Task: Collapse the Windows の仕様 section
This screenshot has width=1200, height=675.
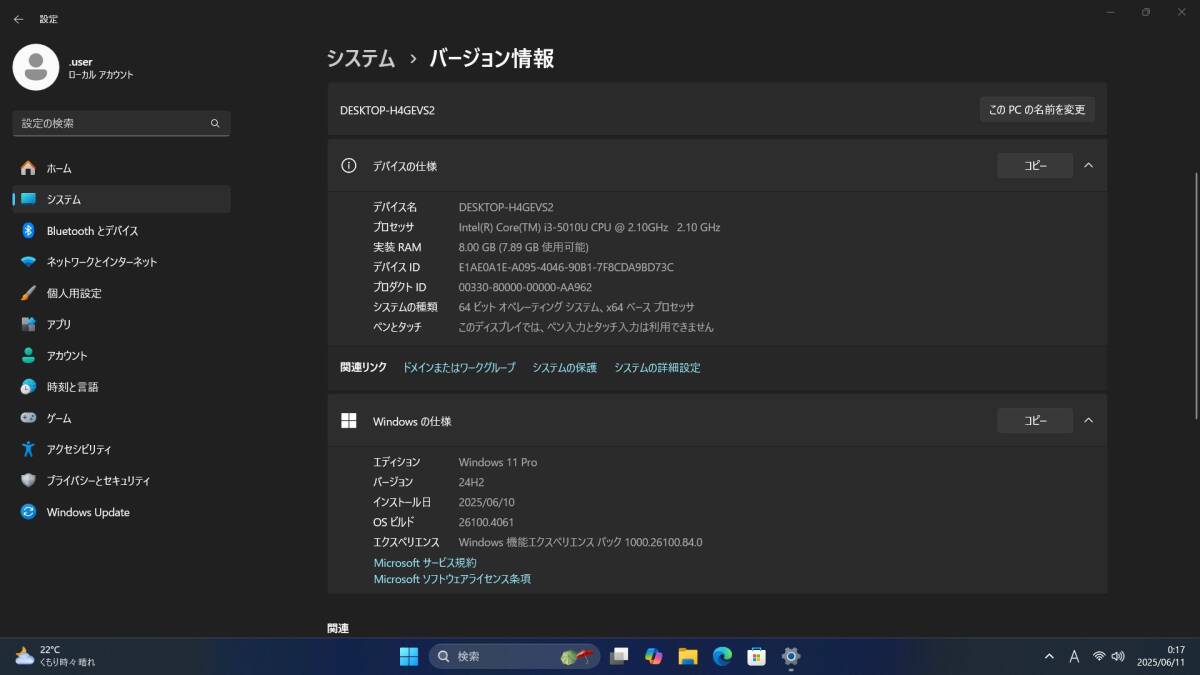Action: pos(1089,421)
